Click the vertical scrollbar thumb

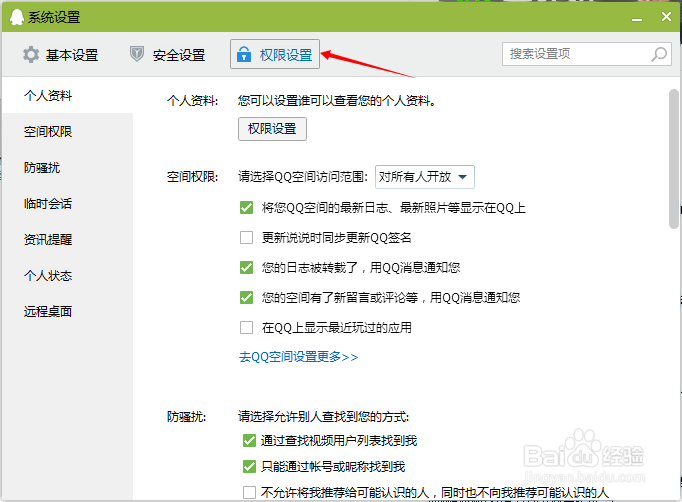click(x=674, y=159)
